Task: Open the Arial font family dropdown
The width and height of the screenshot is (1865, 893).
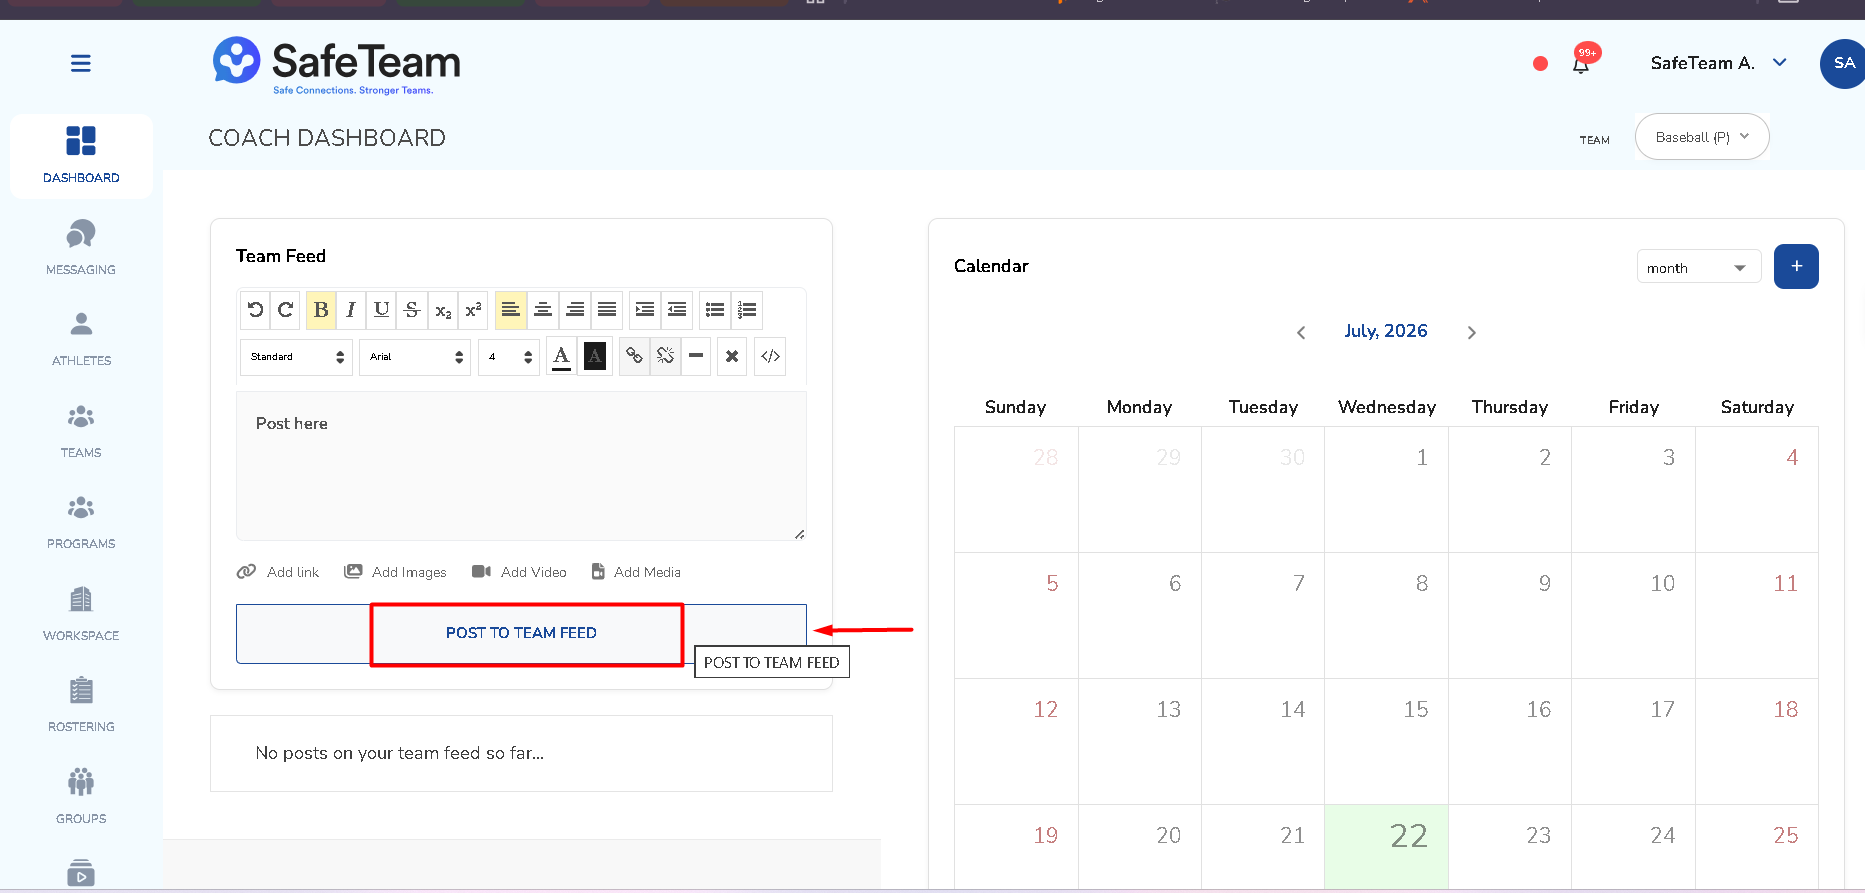Action: click(415, 357)
